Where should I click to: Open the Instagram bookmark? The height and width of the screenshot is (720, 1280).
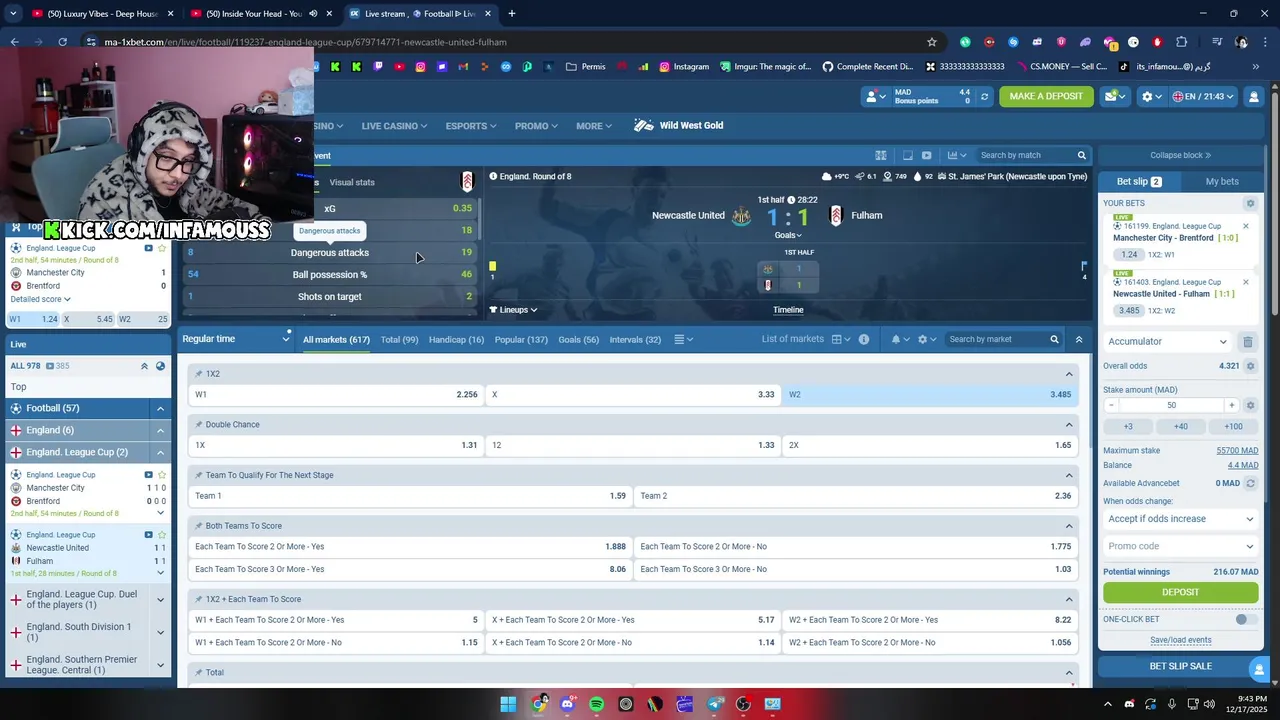point(685,67)
